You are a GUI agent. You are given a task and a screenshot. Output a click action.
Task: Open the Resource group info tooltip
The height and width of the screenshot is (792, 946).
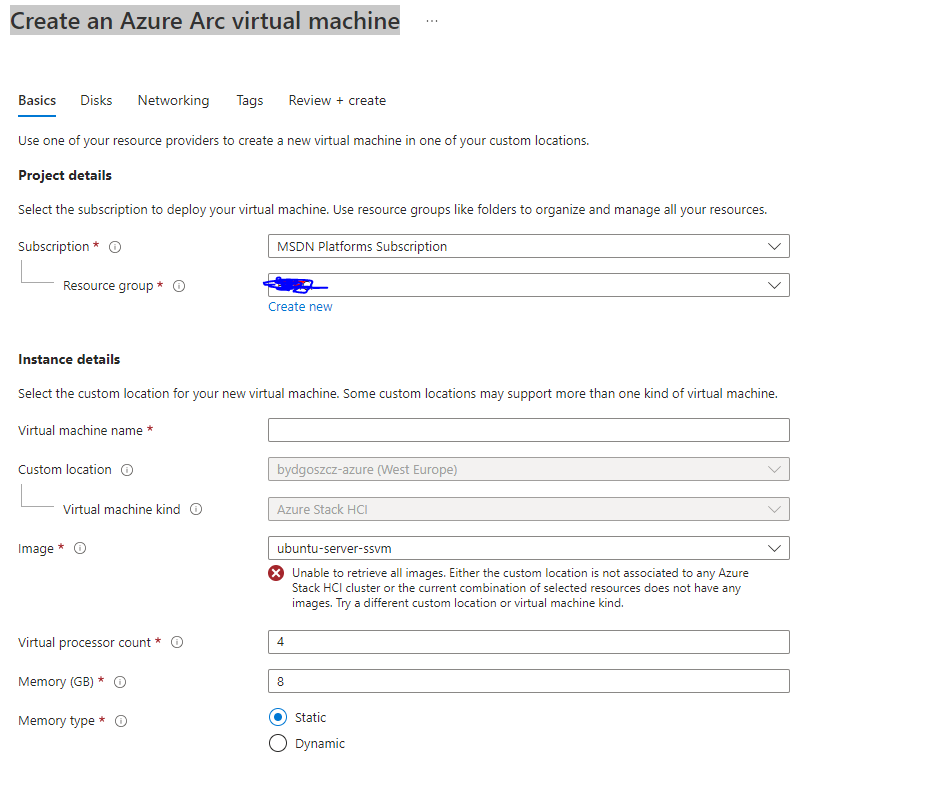tap(179, 285)
